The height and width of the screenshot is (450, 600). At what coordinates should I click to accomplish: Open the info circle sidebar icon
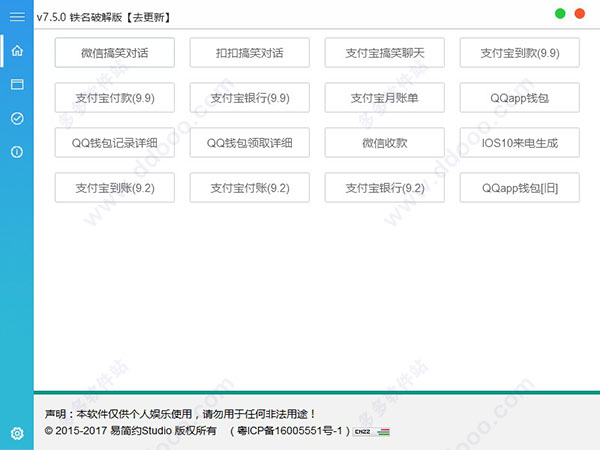(17, 152)
